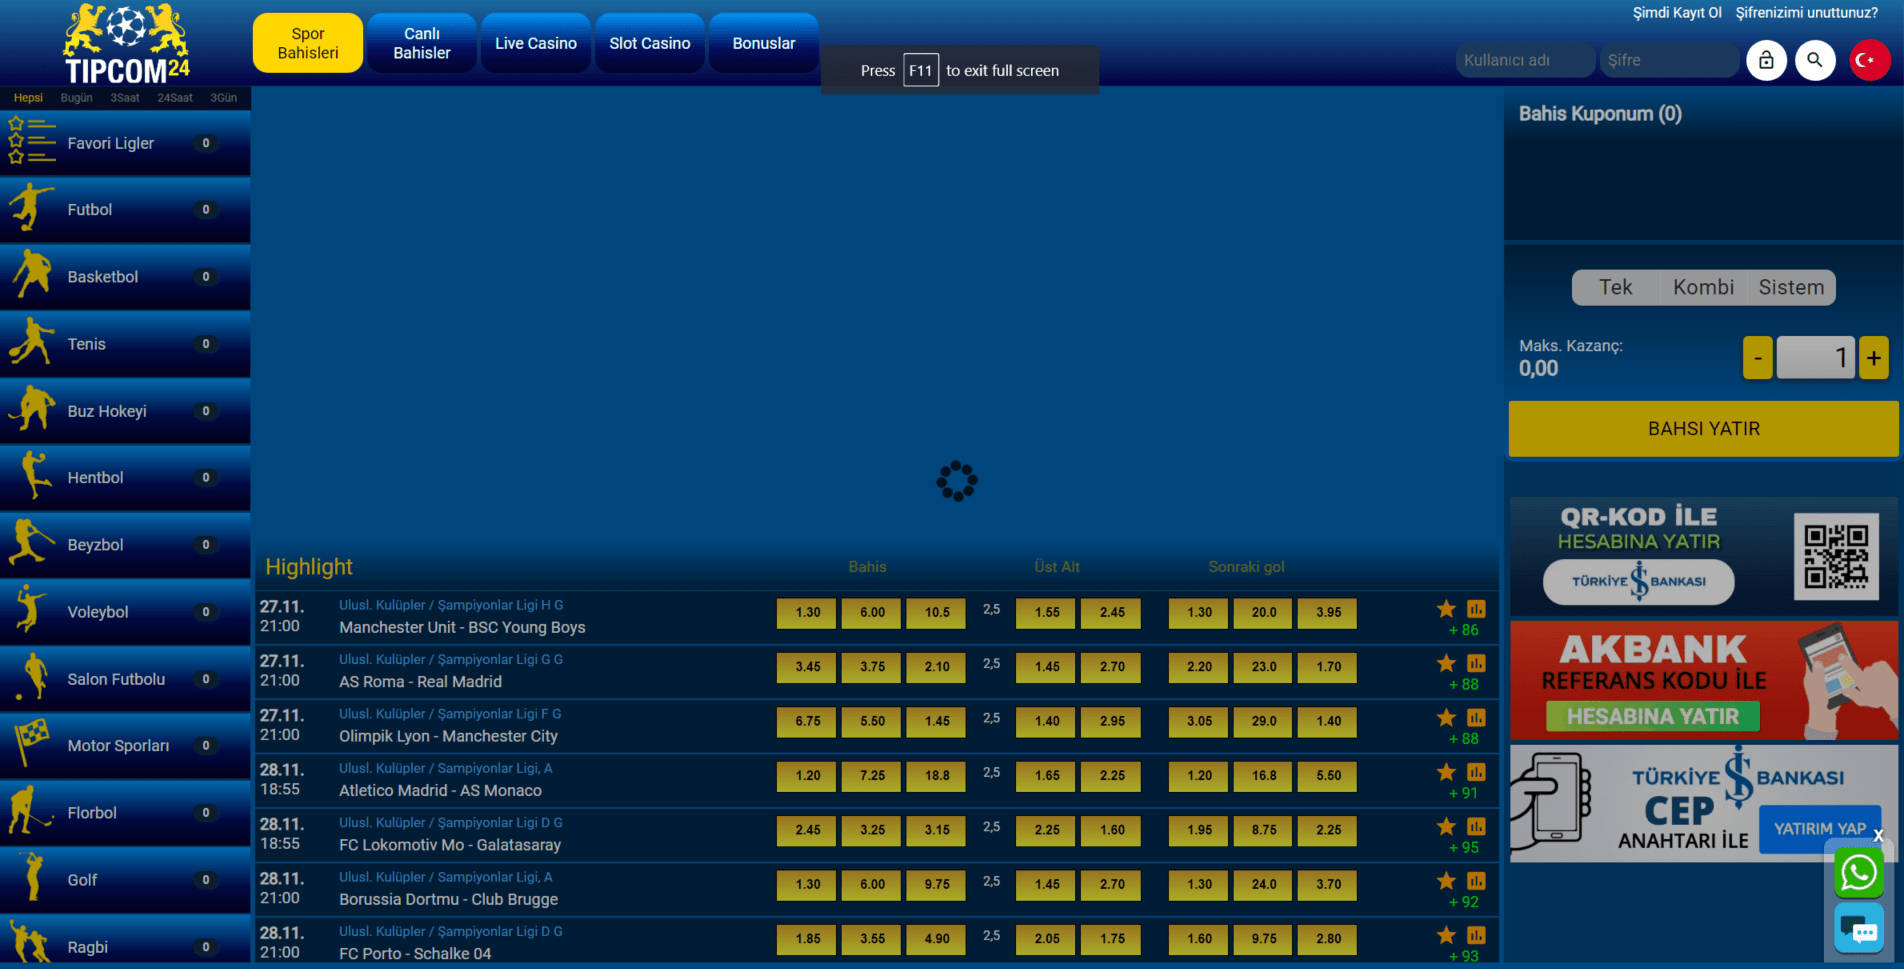1904x969 pixels.
Task: Open the live chat support icon
Action: 1859,929
